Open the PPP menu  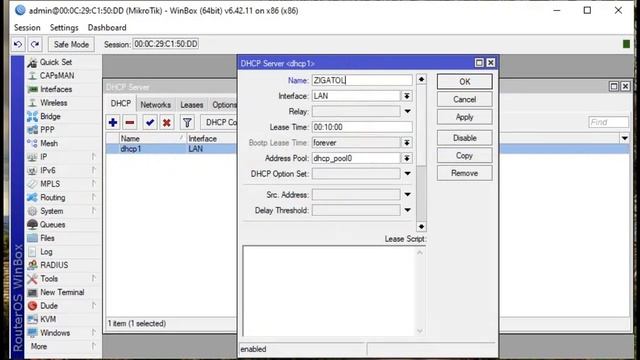47,130
